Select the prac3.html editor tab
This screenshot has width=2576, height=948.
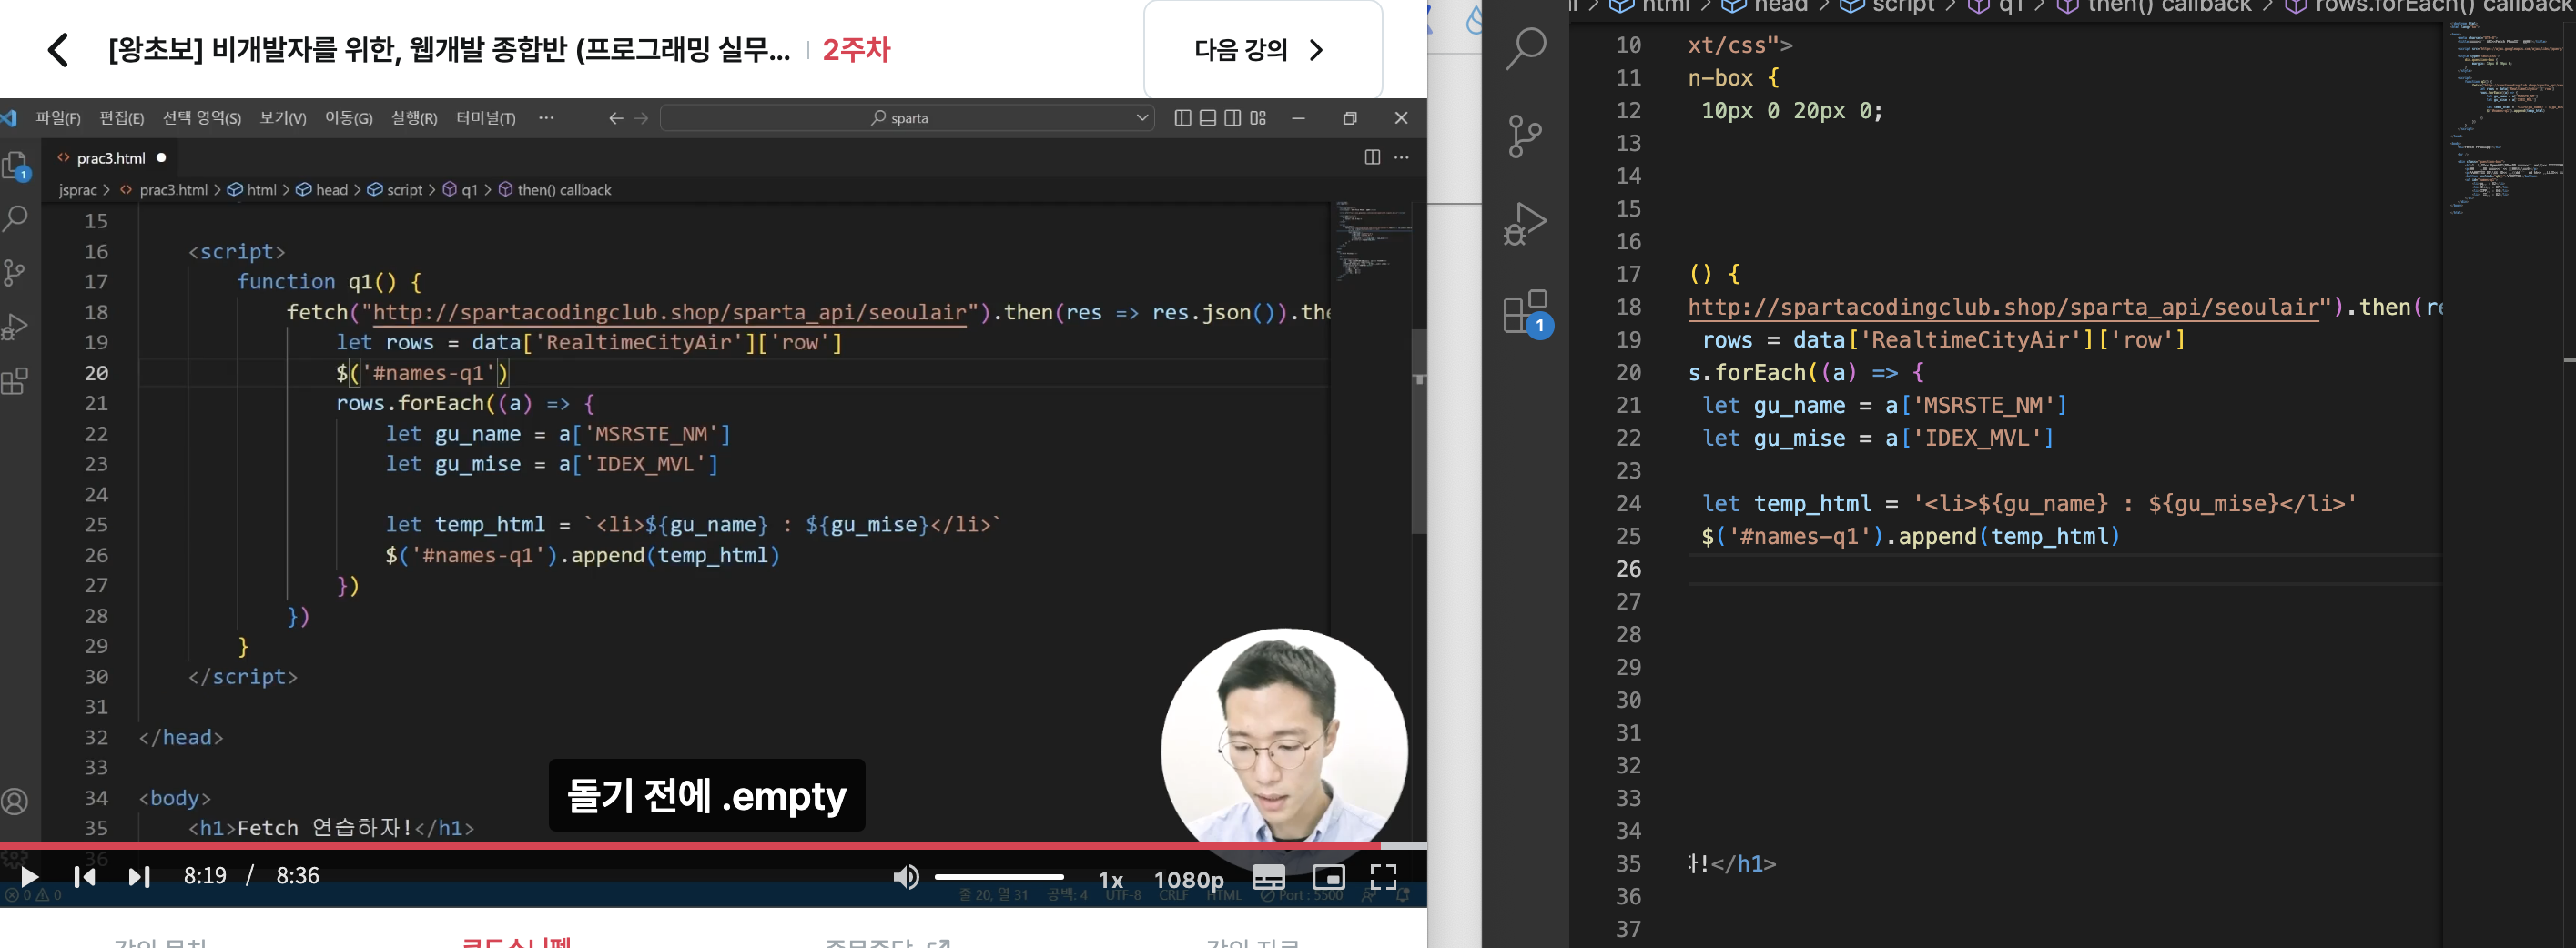coord(111,158)
